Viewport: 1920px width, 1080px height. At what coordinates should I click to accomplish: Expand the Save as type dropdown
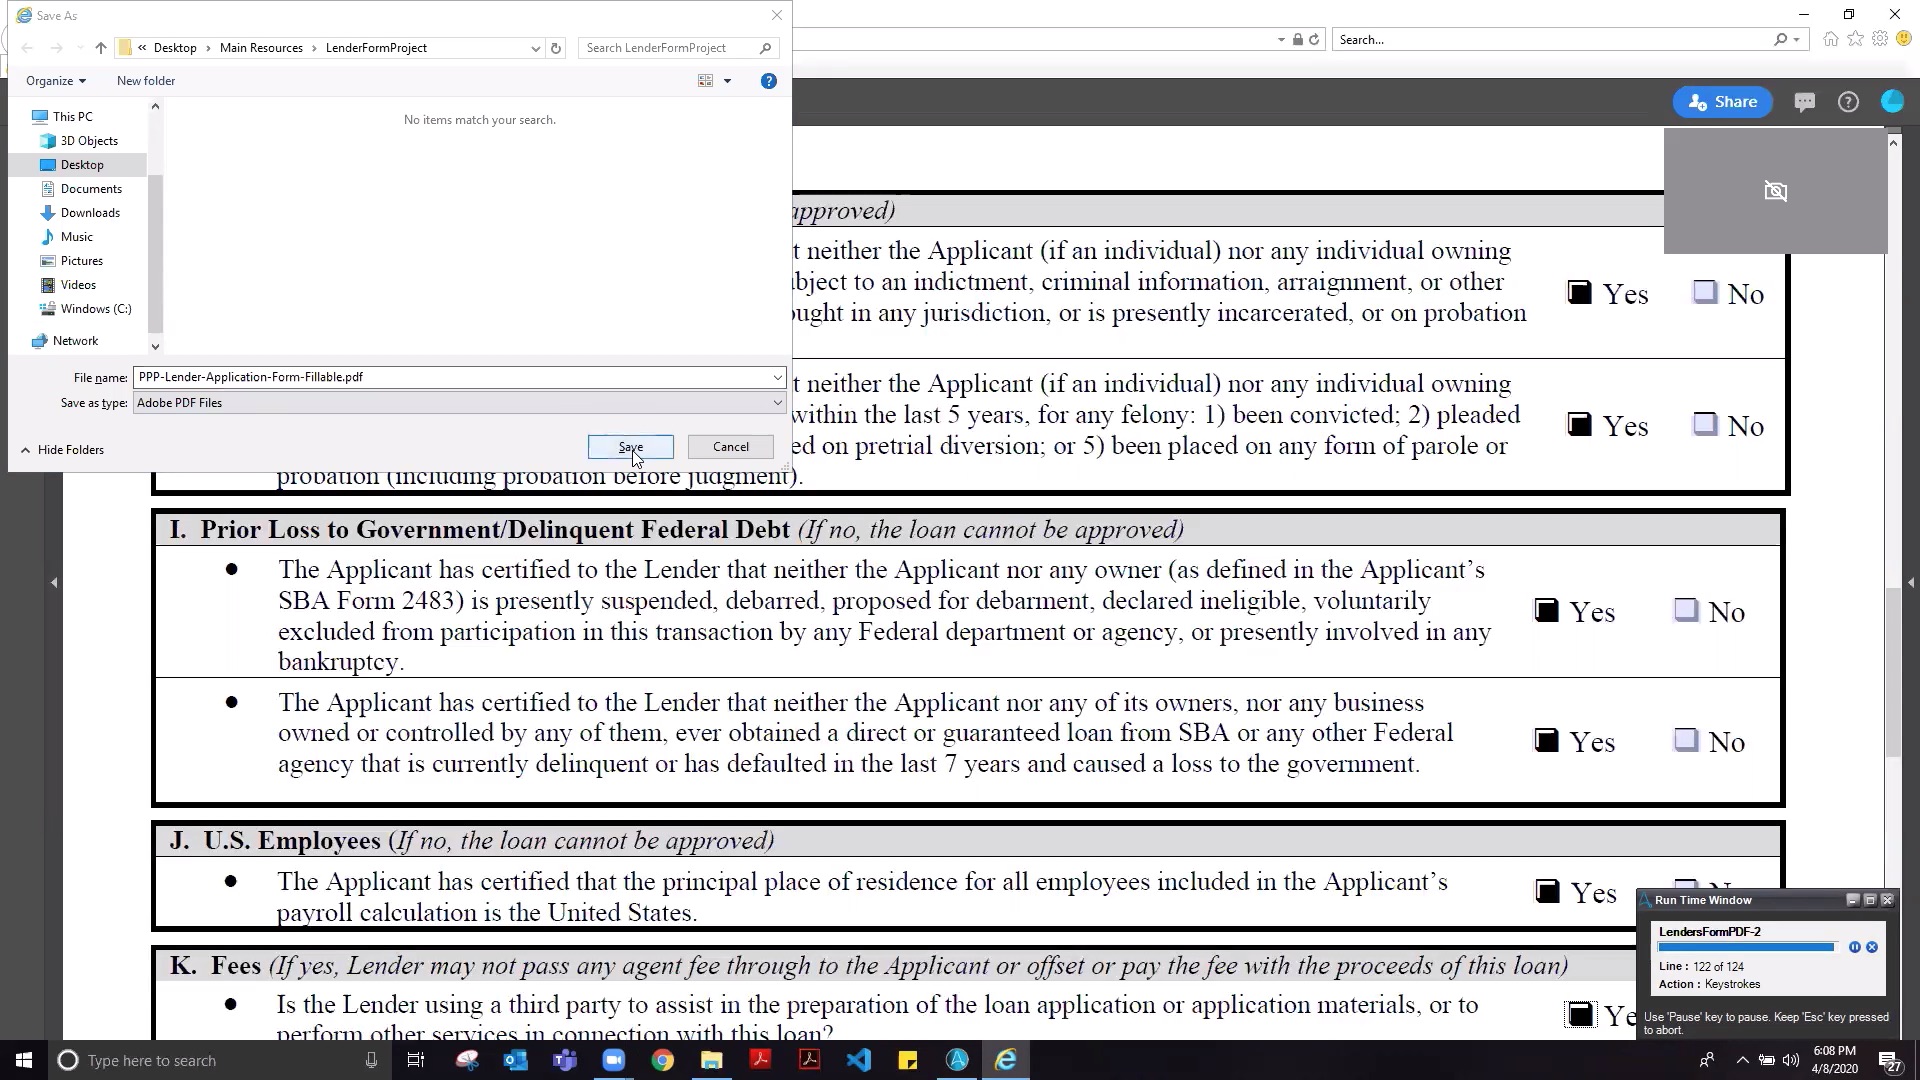click(x=777, y=403)
